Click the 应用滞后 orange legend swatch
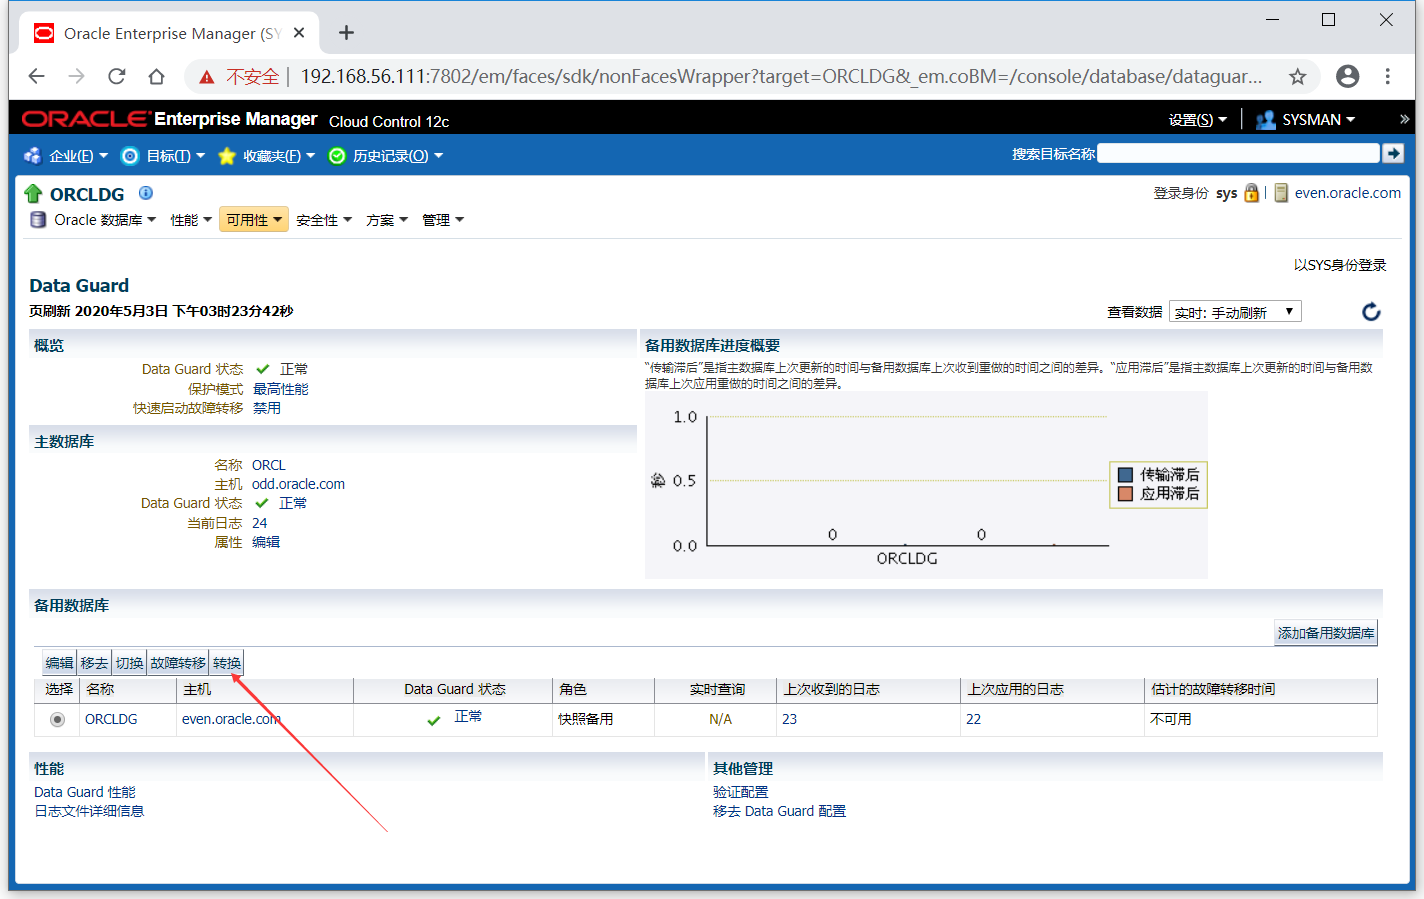The image size is (1424, 899). tap(1125, 494)
